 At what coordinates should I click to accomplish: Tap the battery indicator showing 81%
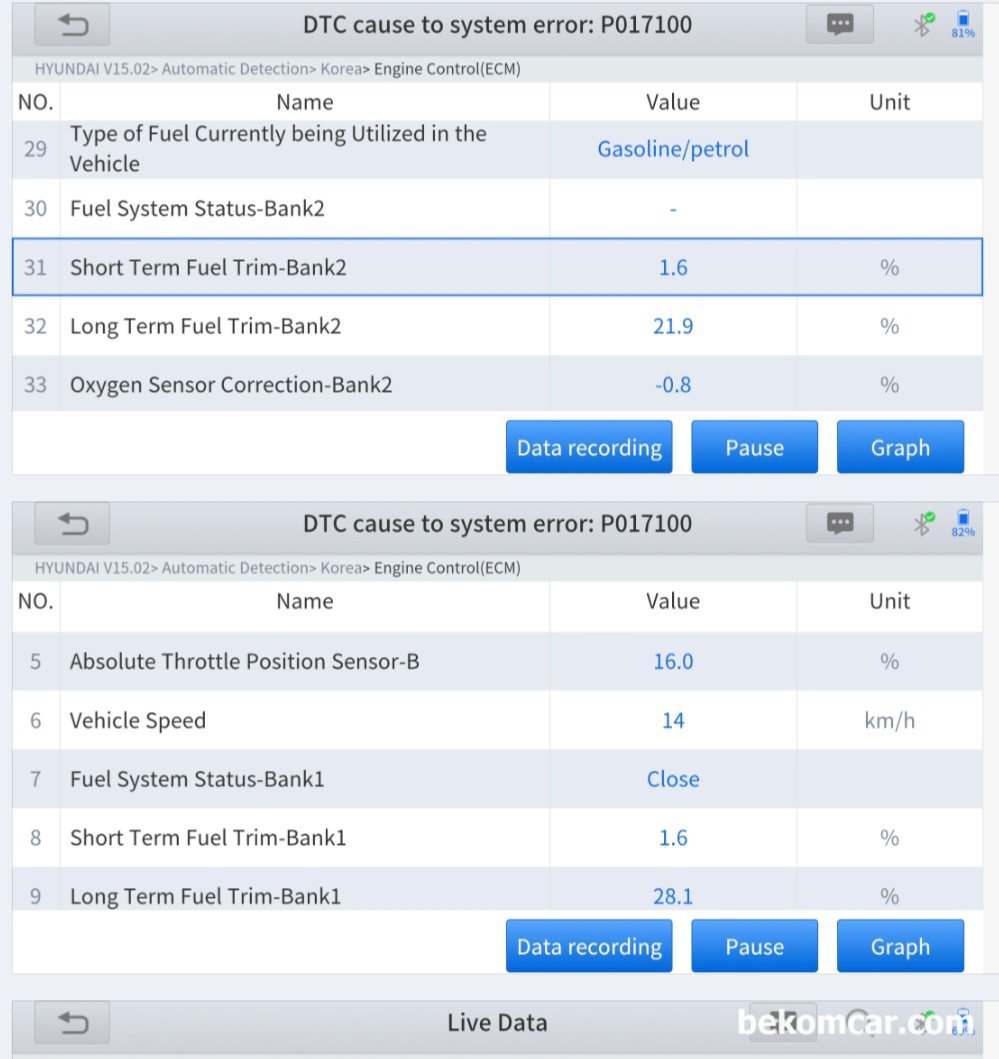963,25
